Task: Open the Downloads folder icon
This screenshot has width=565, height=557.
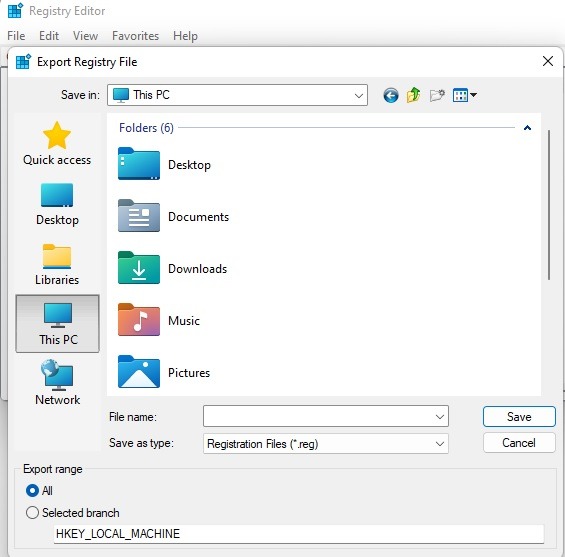Action: pos(139,268)
